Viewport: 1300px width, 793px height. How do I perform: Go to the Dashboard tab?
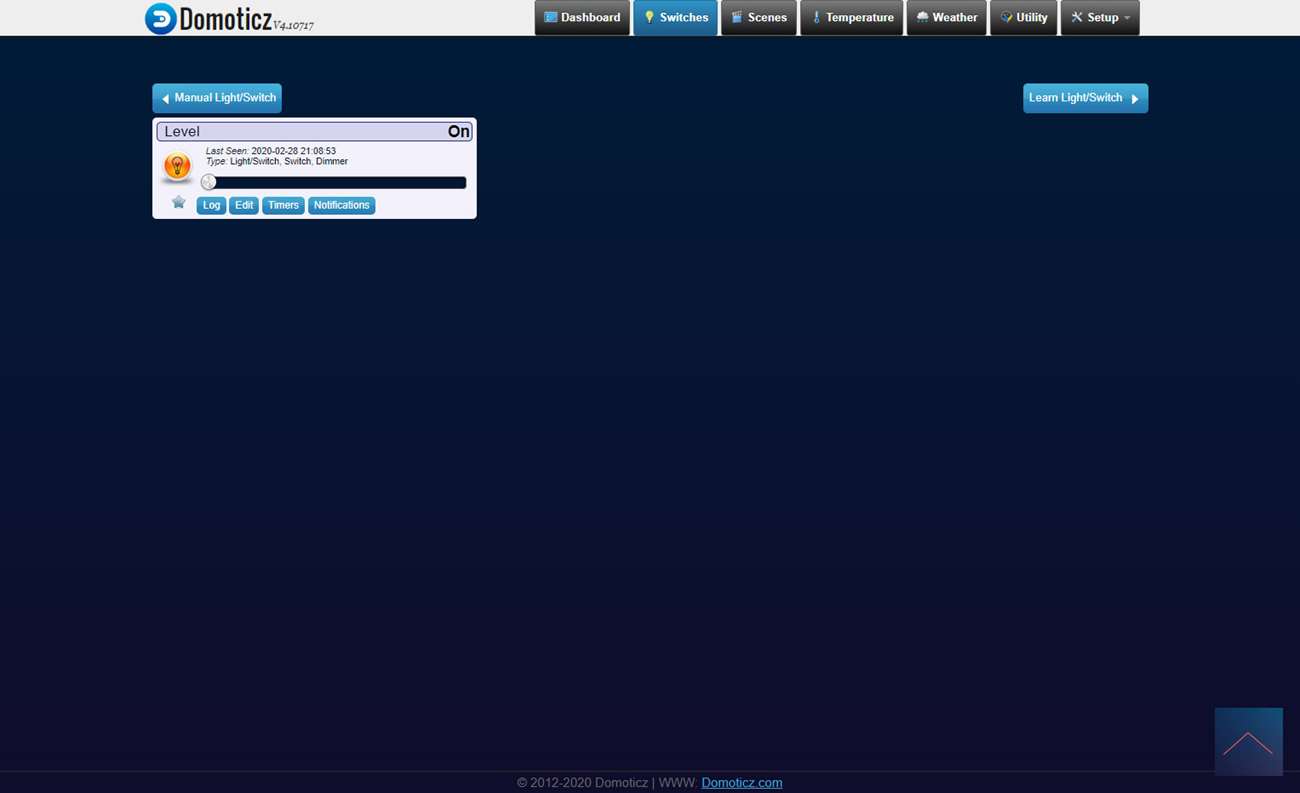click(582, 18)
